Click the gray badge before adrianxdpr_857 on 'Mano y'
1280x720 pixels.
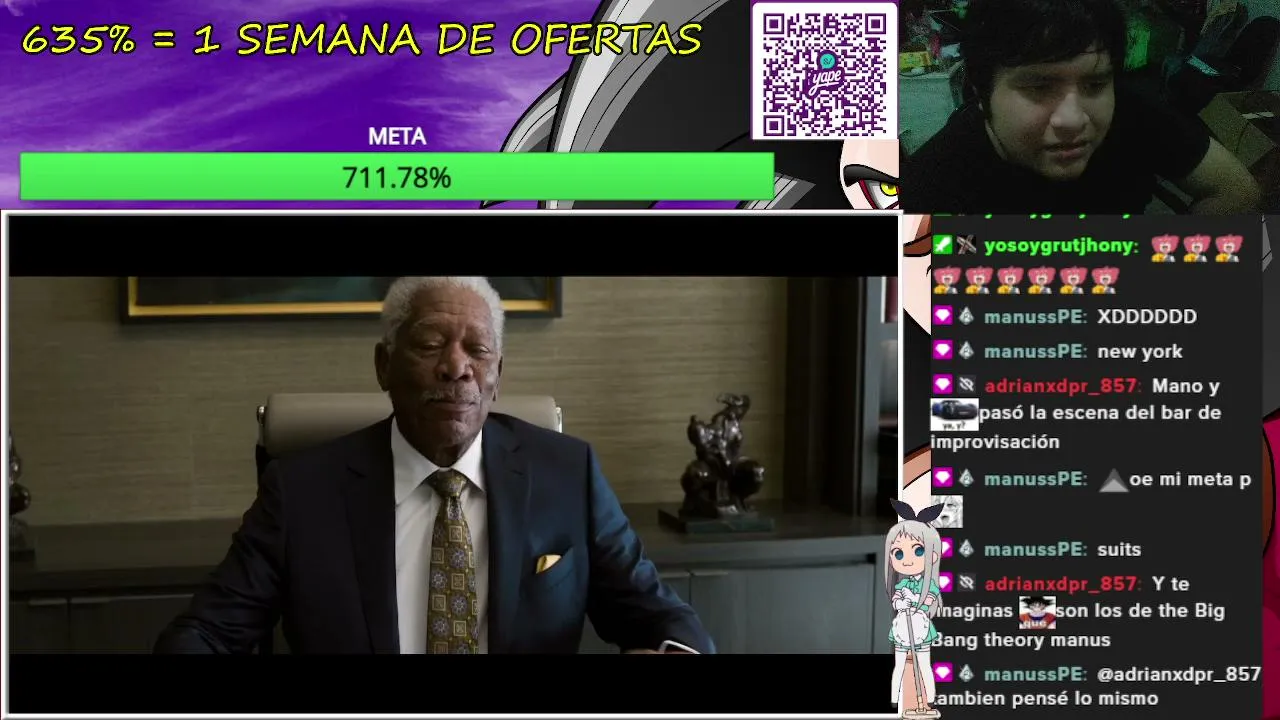coord(966,385)
